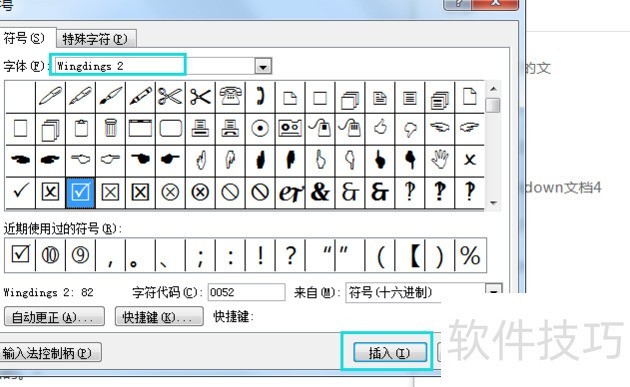Pick recently used circled 9 symbol
Image resolution: width=630 pixels, height=387 pixels.
coord(80,255)
